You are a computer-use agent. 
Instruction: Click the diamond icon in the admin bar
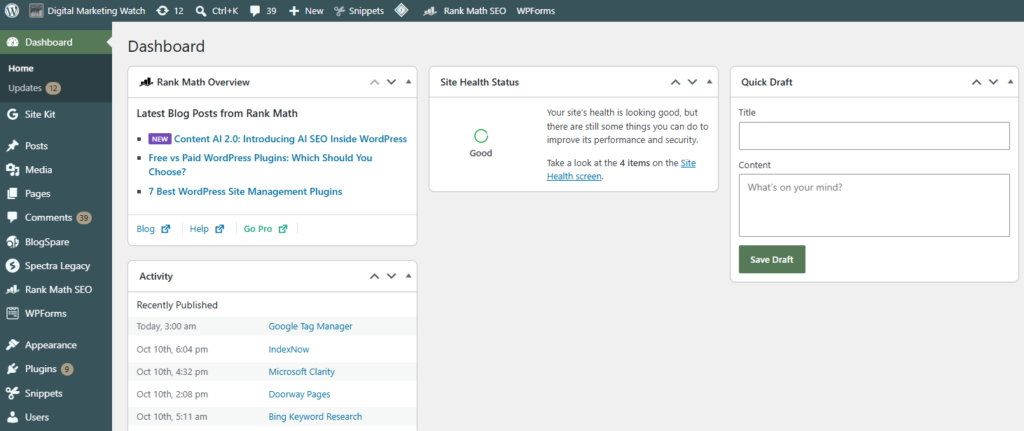tap(402, 10)
